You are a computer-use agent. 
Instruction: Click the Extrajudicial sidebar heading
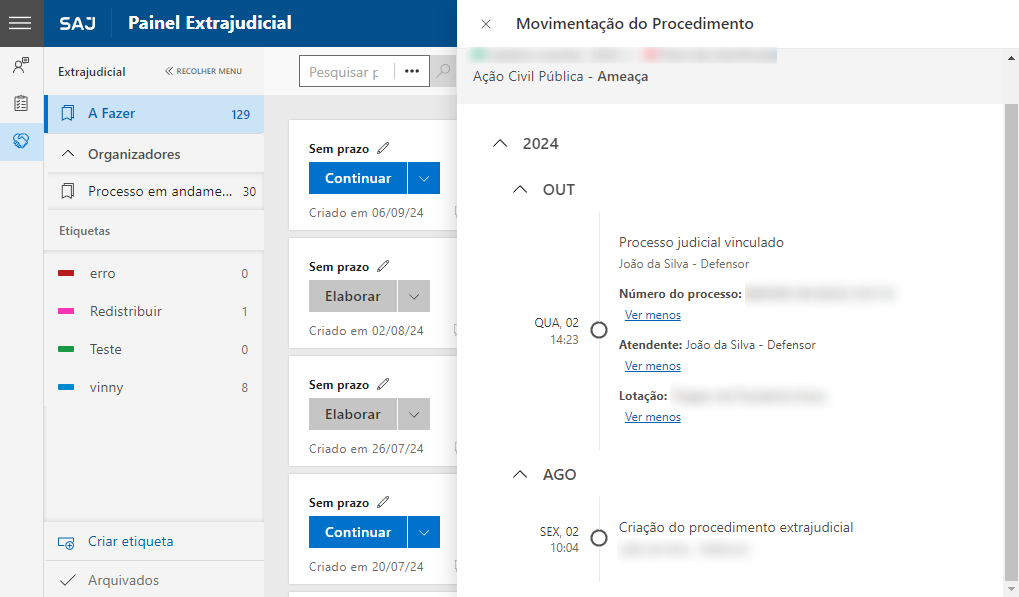coord(92,71)
